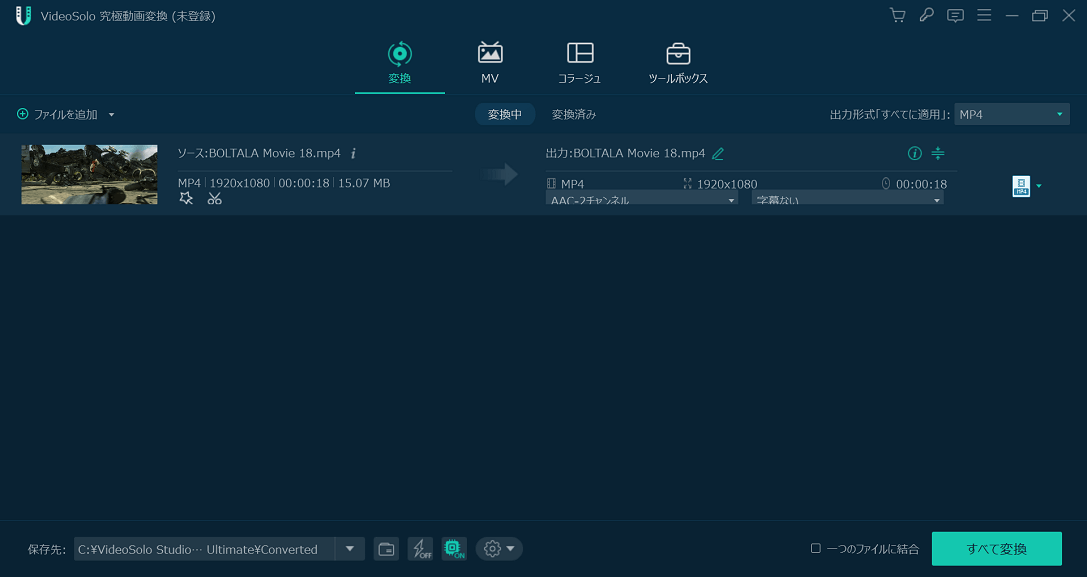The width and height of the screenshot is (1087, 577).
Task: Switch to the ツールボックス tab
Action: [678, 63]
